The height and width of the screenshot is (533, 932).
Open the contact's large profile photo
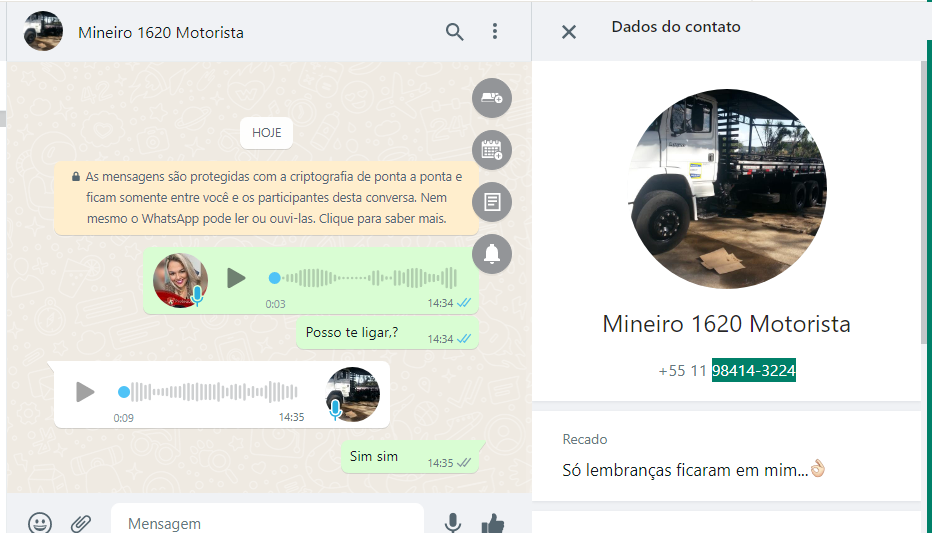click(x=727, y=189)
